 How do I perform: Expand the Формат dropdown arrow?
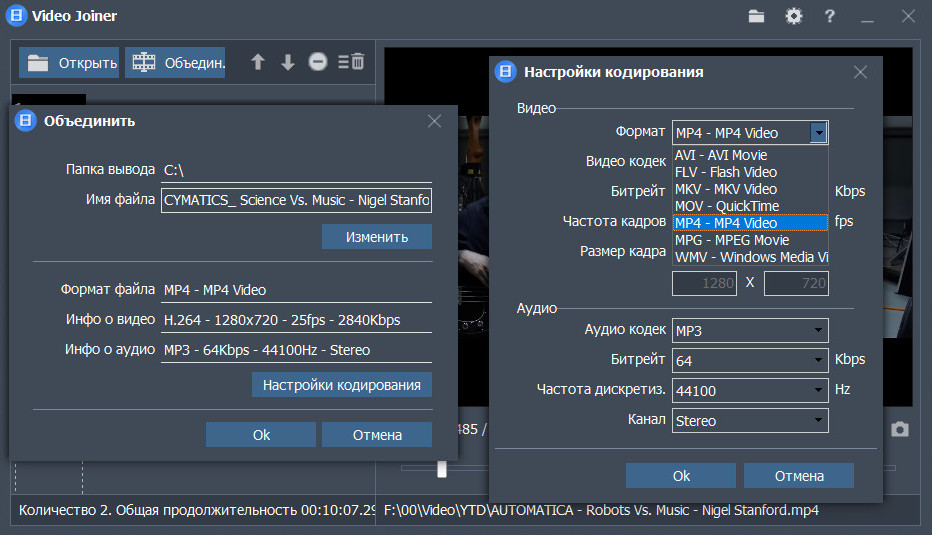pos(819,132)
